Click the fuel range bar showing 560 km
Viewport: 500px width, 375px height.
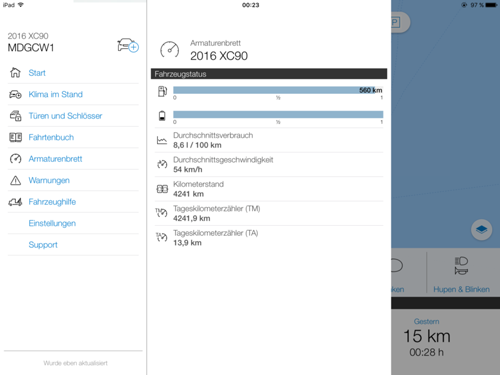pos(278,90)
